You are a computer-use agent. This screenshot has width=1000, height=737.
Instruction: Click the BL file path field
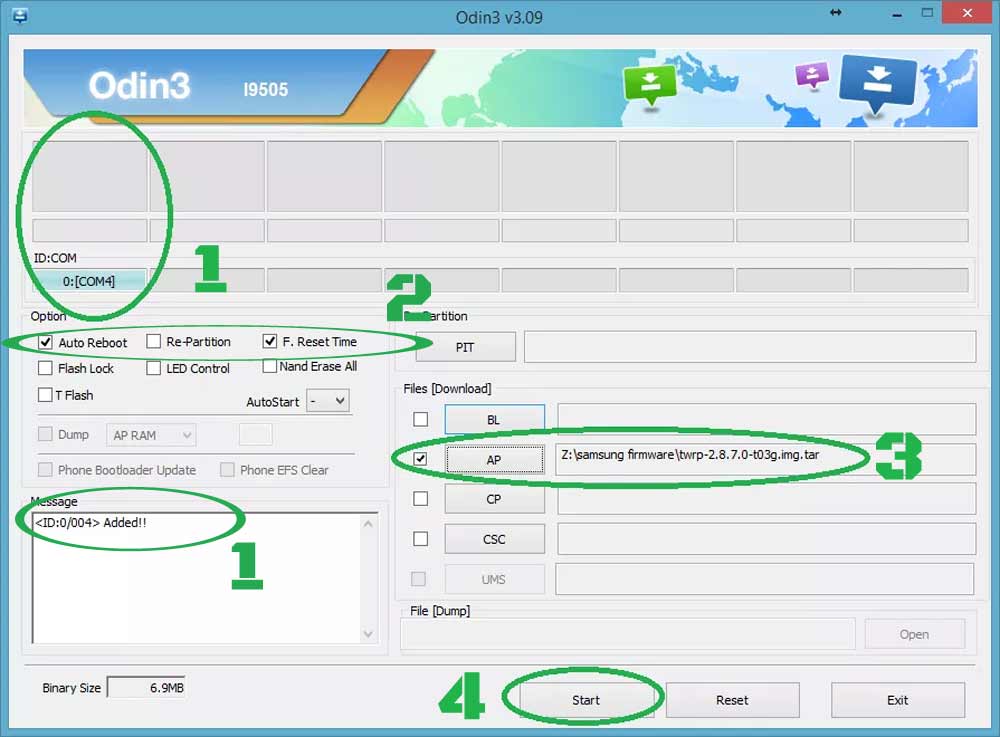[x=767, y=420]
